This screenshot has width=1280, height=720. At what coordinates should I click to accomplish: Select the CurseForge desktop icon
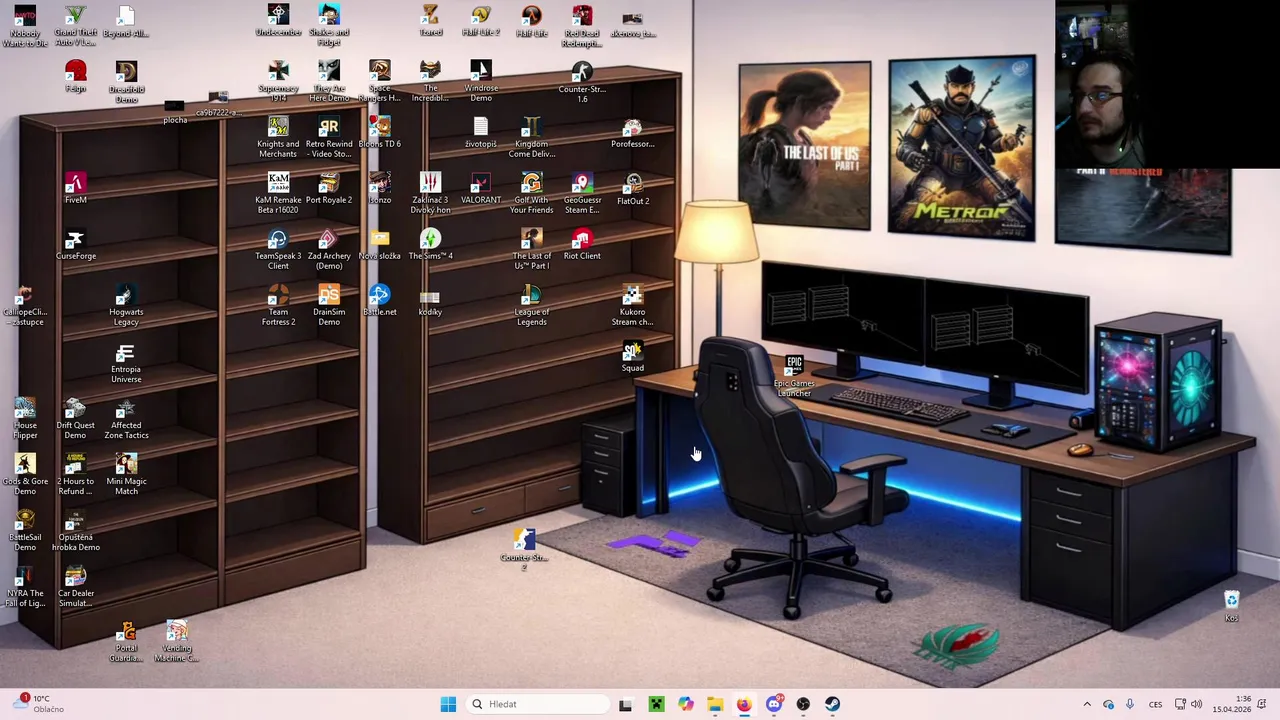point(75,245)
